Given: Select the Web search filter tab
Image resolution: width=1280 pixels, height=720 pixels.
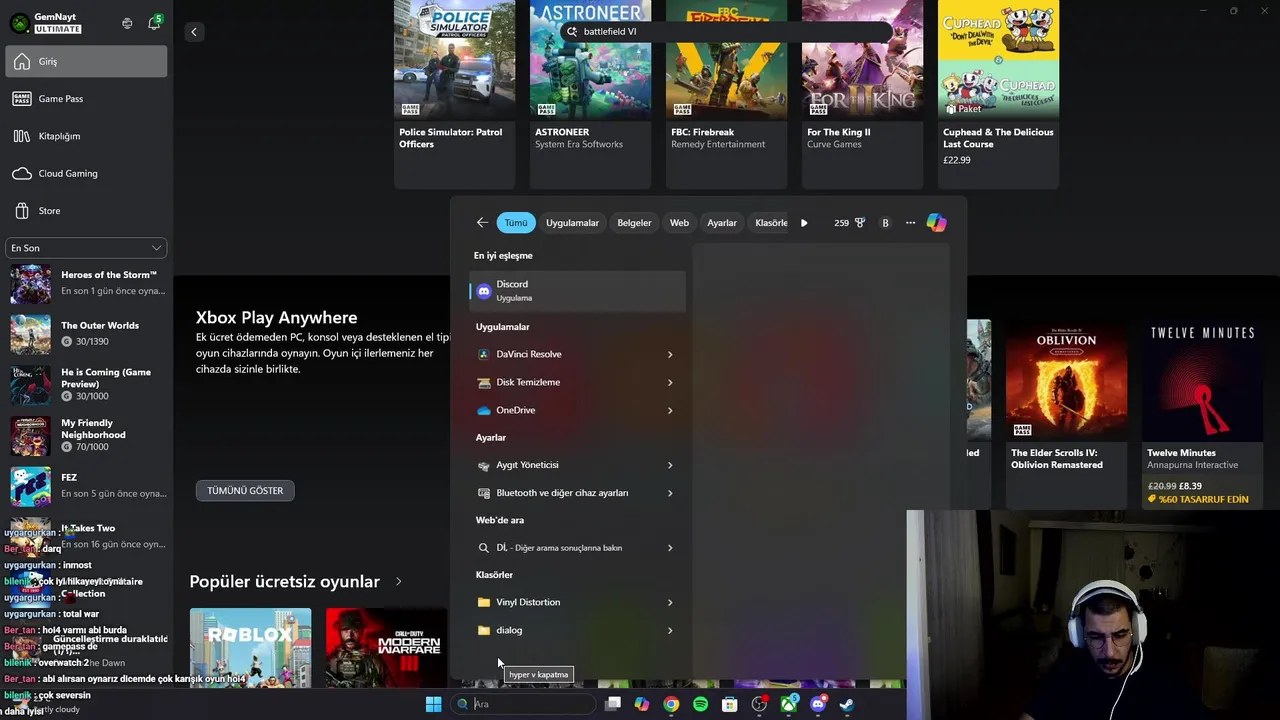Looking at the screenshot, I should pos(679,223).
